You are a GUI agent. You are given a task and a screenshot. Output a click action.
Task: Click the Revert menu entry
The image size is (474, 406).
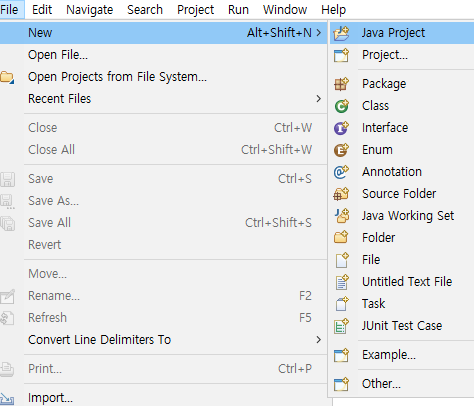point(163,245)
